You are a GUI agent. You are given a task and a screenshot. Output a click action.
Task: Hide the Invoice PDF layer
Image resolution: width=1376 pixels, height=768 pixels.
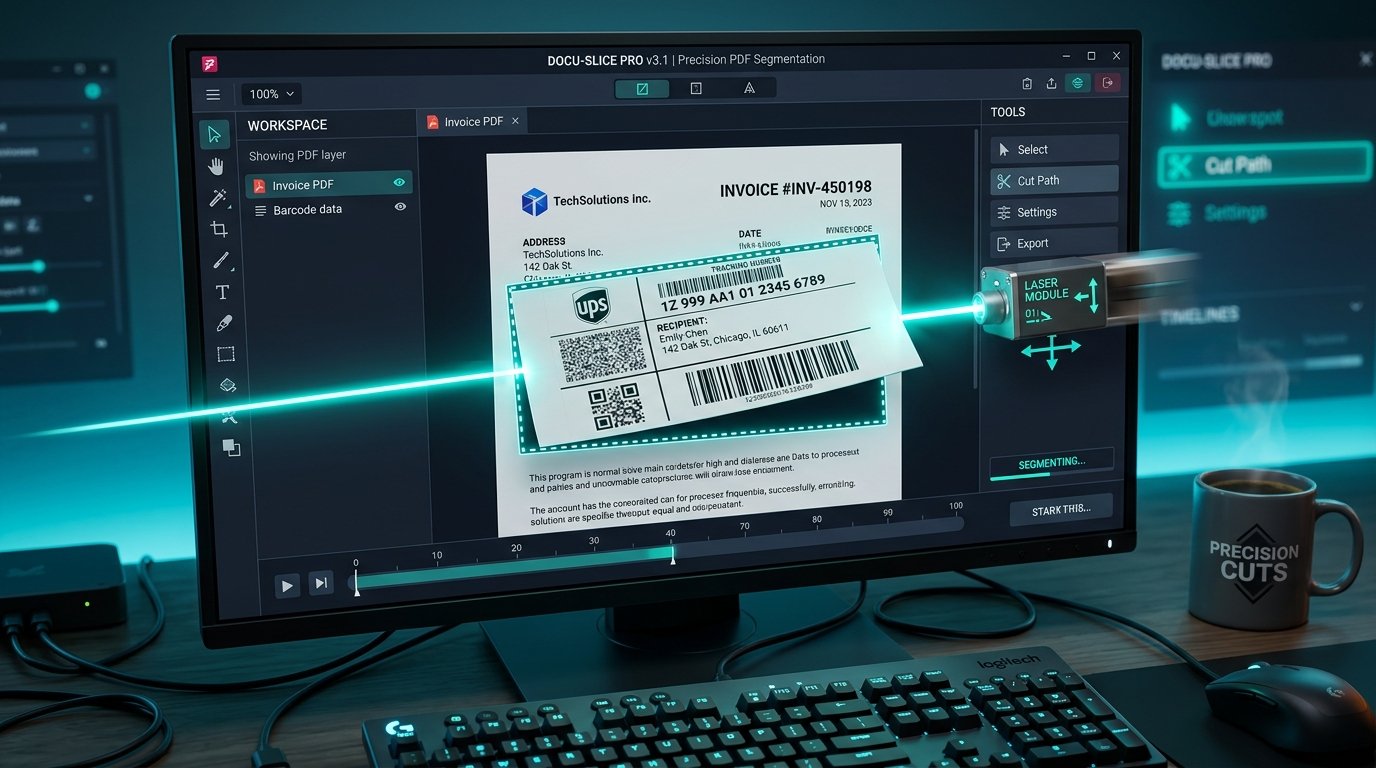(399, 183)
